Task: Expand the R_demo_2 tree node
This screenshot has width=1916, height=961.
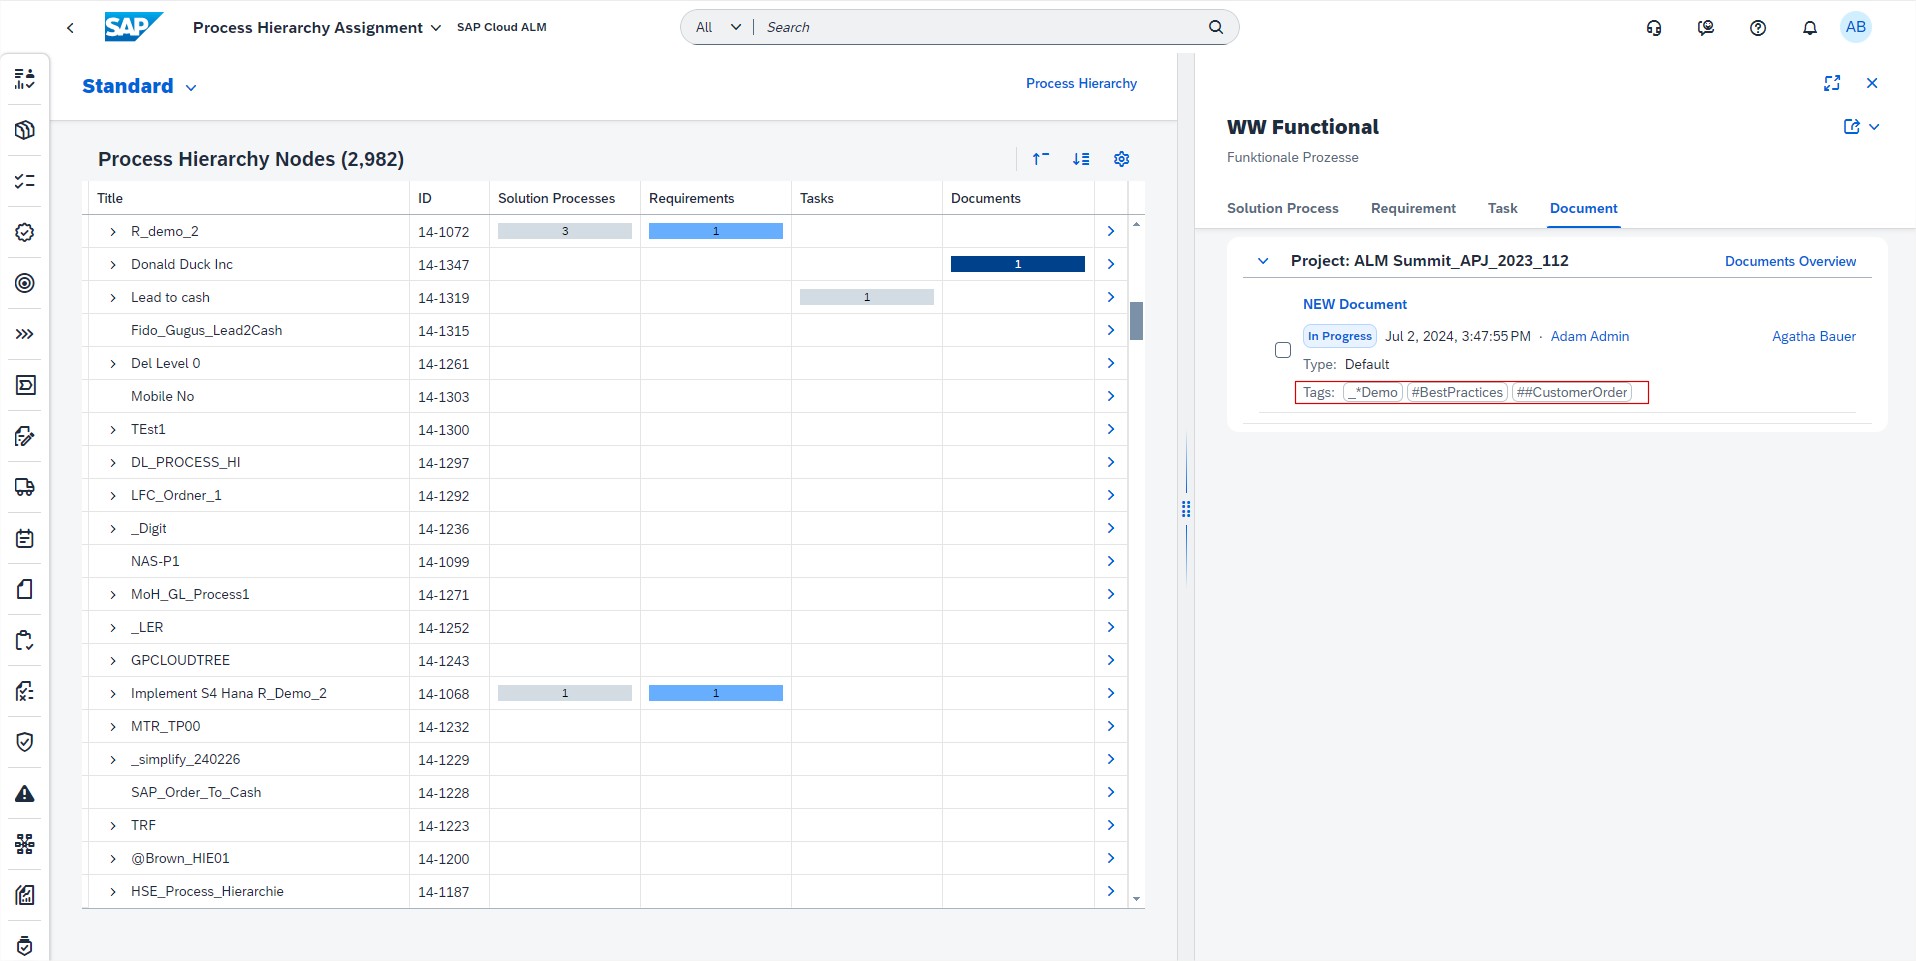Action: [113, 232]
